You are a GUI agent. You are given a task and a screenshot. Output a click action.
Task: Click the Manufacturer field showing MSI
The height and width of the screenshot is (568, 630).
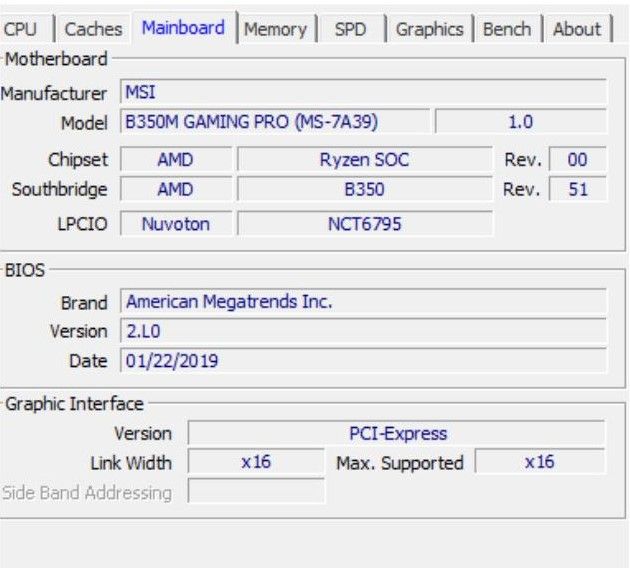362,93
